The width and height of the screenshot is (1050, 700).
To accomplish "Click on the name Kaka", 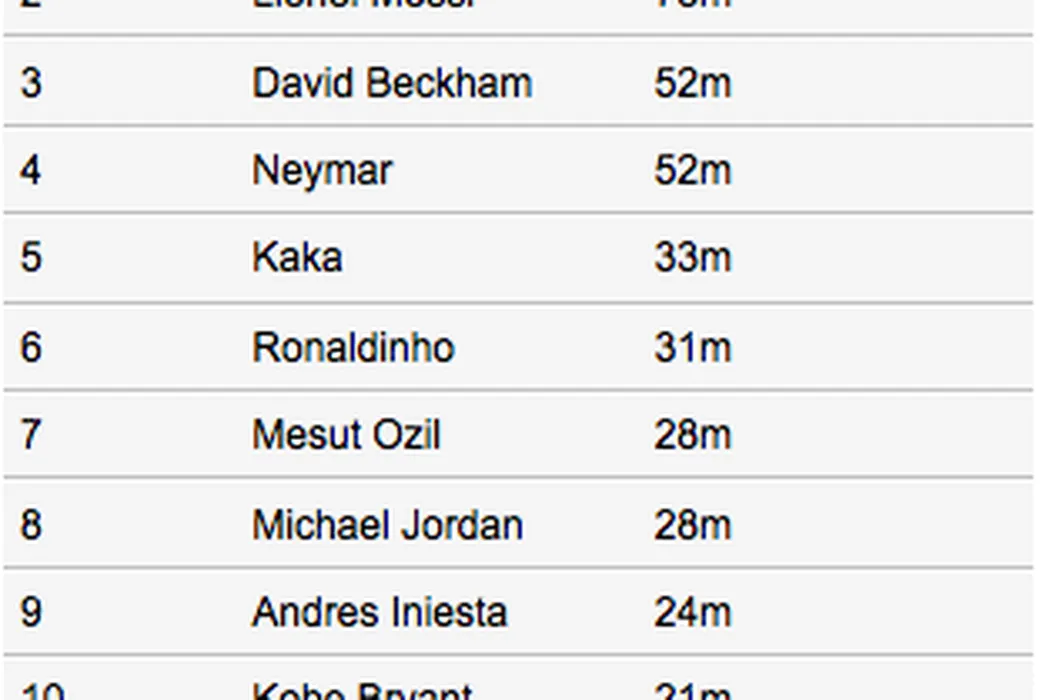I will pyautogui.click(x=296, y=258).
